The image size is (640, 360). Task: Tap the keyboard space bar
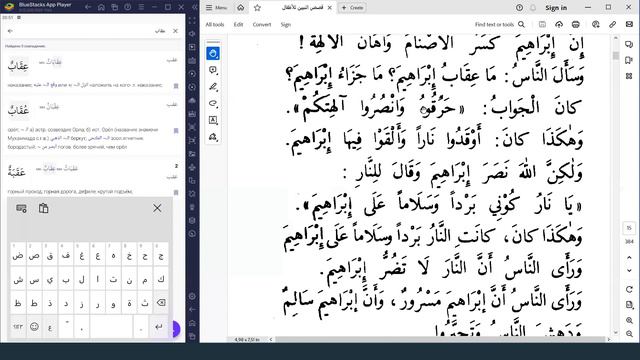111,327
